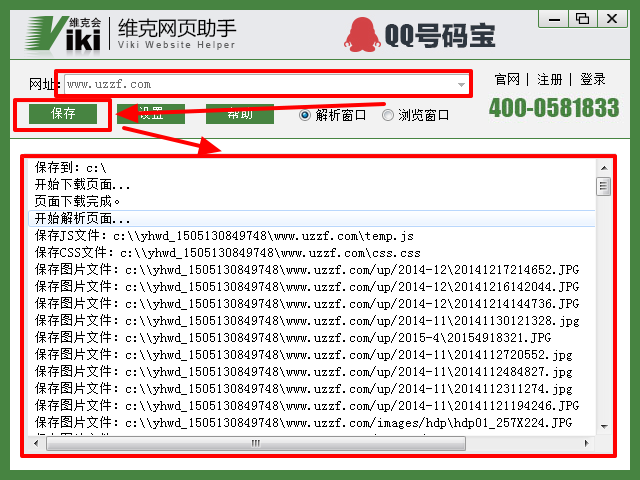Select the 保存CSS文件 css.css log line
Image resolution: width=640 pixels, height=480 pixels.
[x=312, y=253]
